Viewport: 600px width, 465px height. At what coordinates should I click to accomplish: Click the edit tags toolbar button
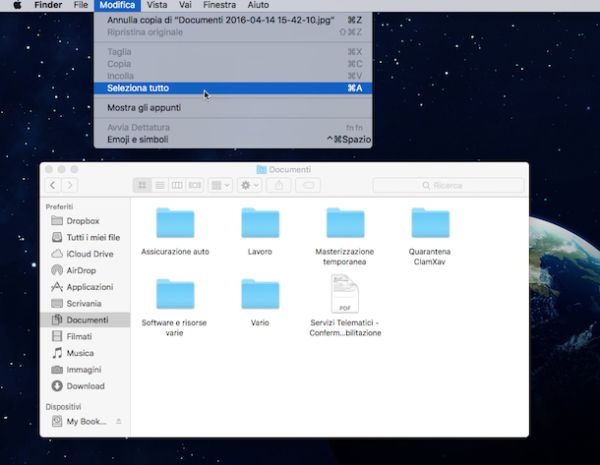310,186
